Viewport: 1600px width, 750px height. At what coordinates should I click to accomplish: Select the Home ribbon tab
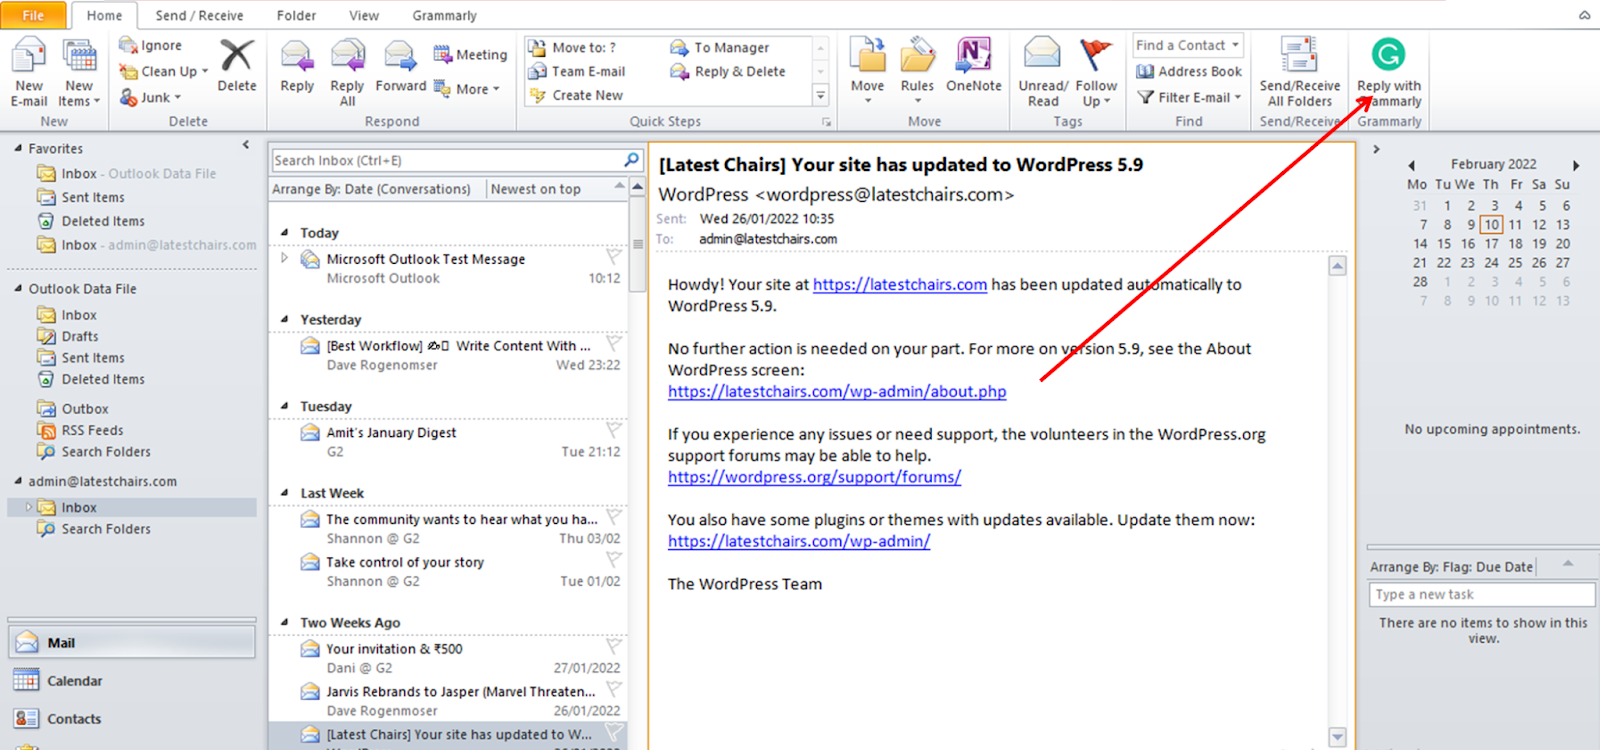[104, 15]
